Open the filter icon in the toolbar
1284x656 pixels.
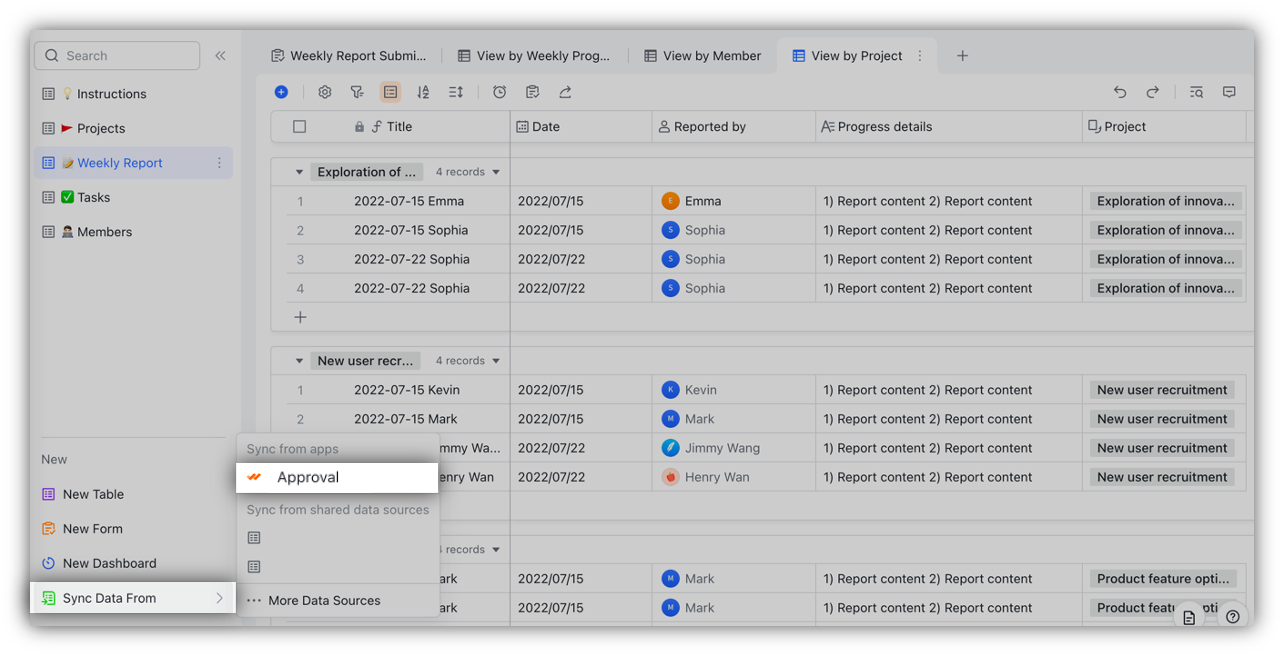356,91
